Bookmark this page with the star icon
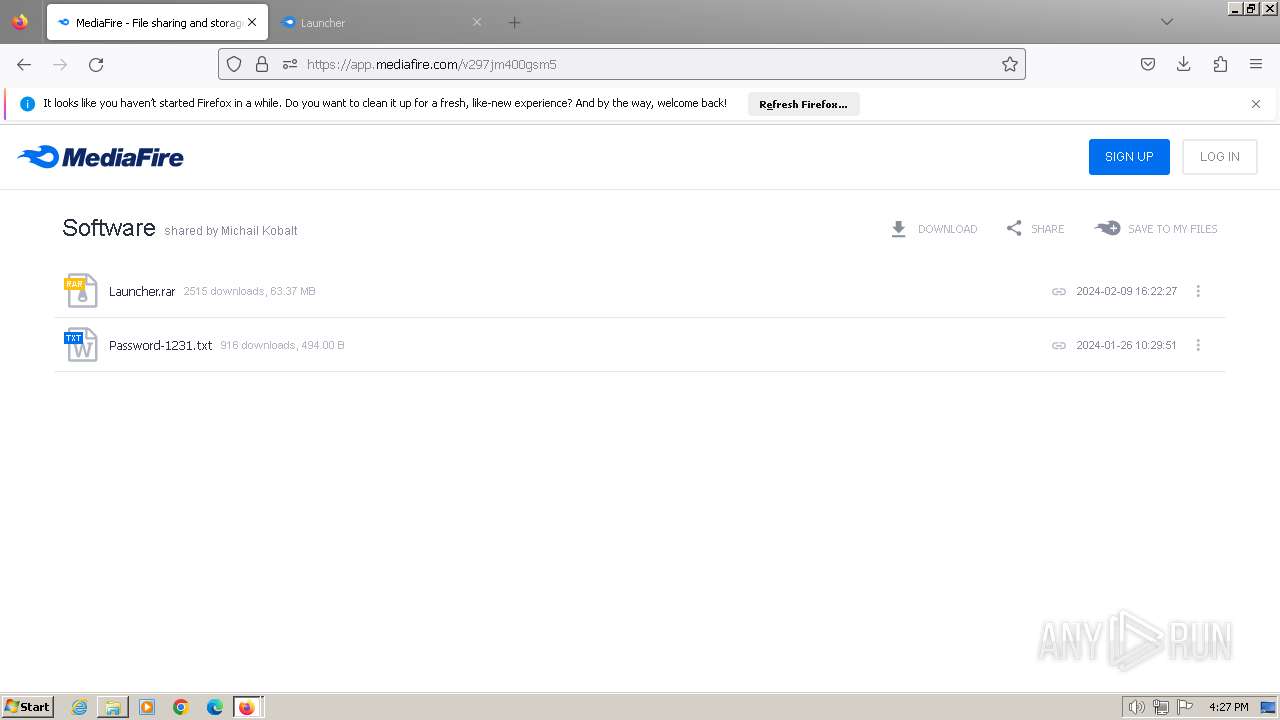The image size is (1280, 720). [x=1010, y=64]
